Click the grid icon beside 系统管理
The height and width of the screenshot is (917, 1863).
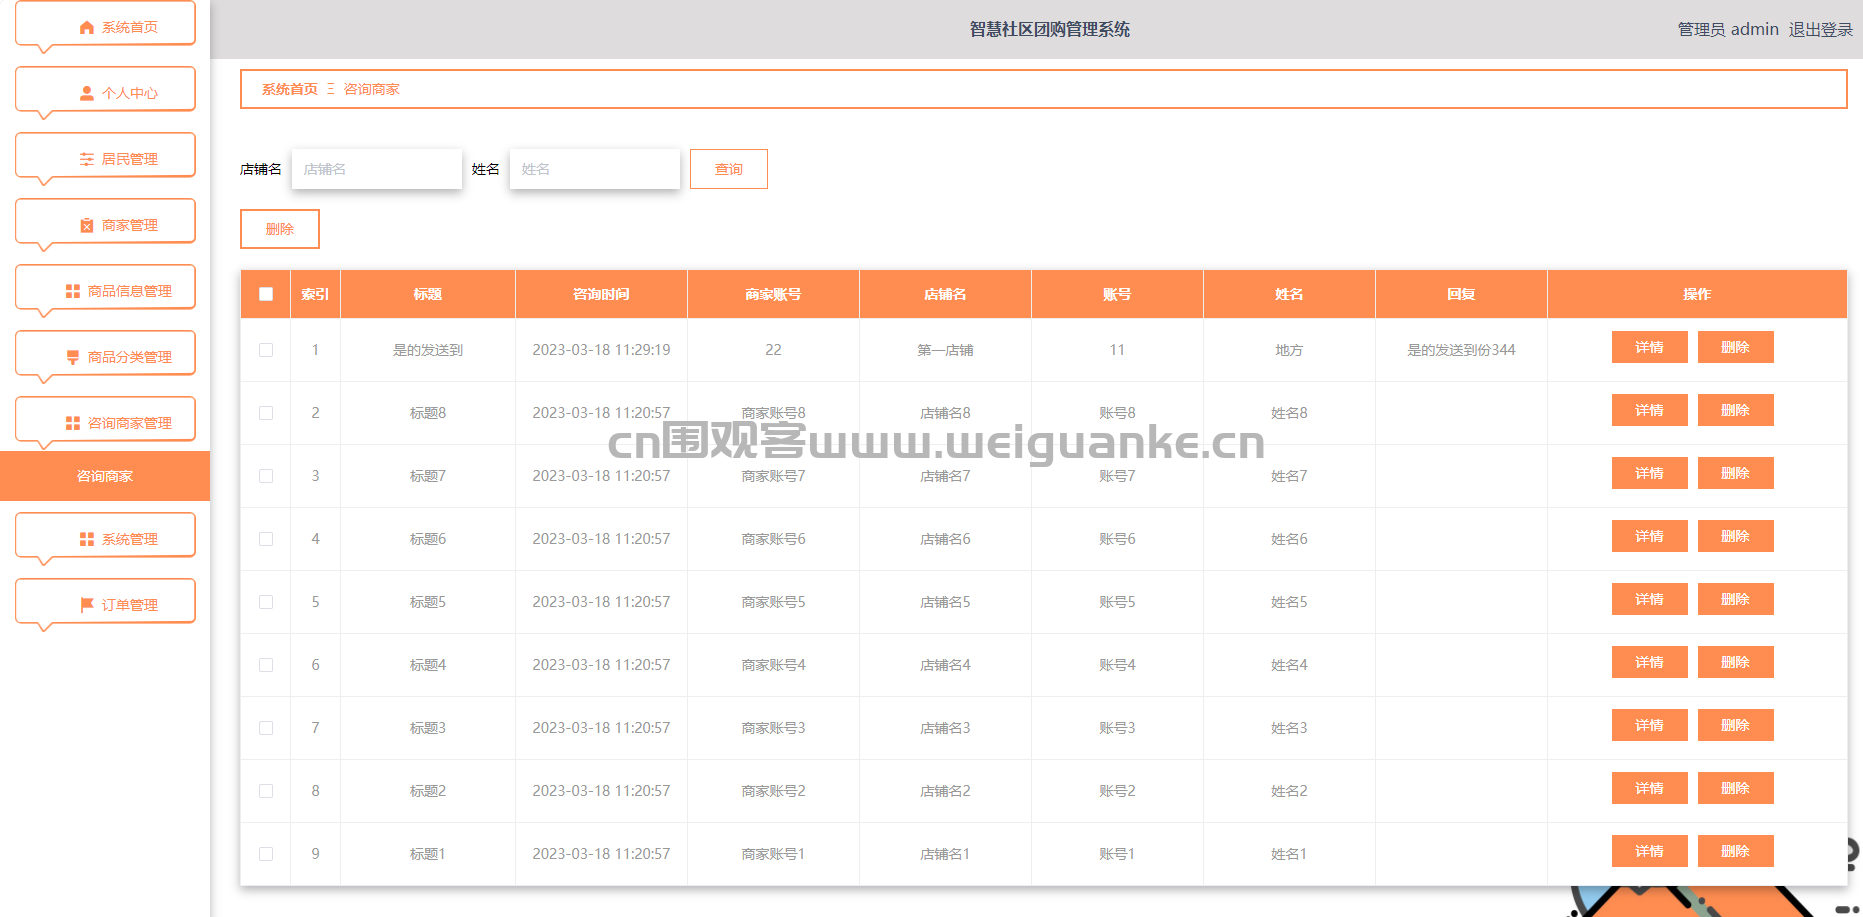coord(87,540)
